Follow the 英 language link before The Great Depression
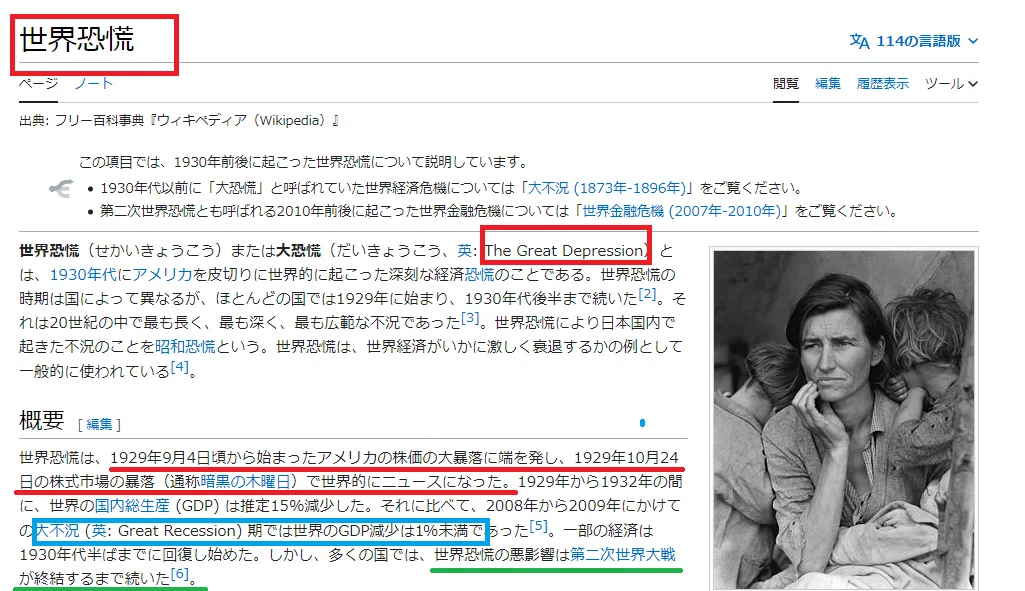 (464, 251)
